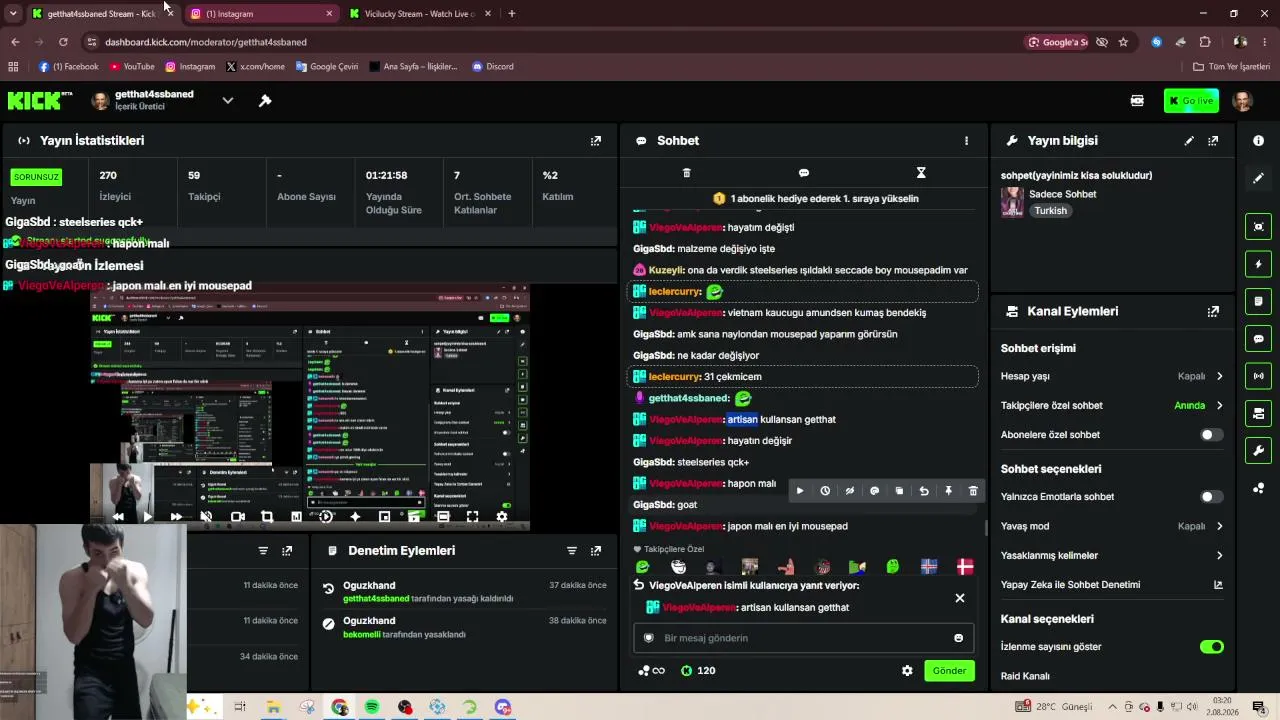Click the Kicks balance showing 120

coord(697,671)
